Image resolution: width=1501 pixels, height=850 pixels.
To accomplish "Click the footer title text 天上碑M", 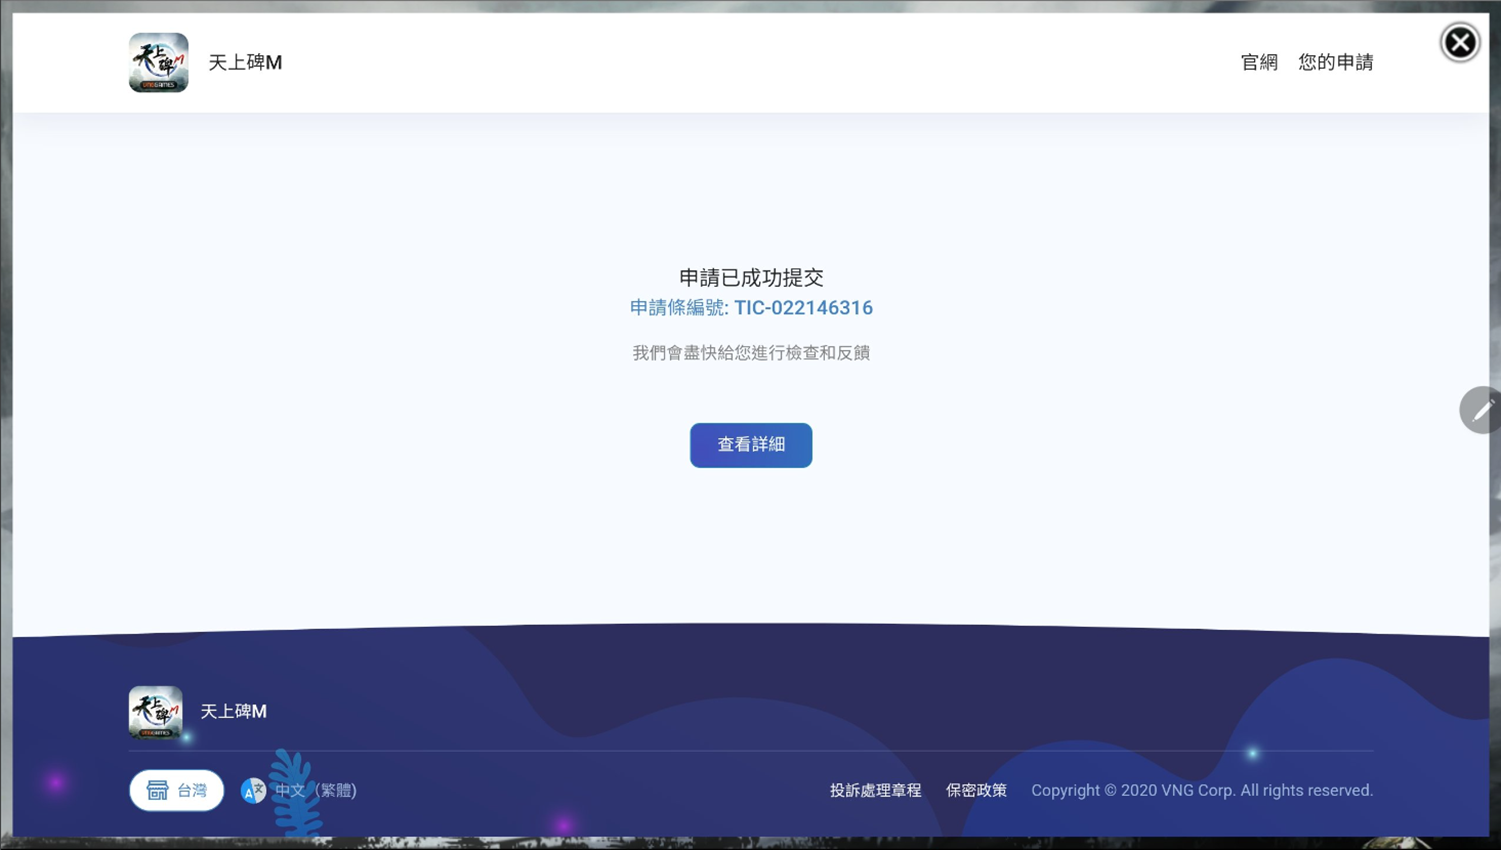I will tap(233, 711).
